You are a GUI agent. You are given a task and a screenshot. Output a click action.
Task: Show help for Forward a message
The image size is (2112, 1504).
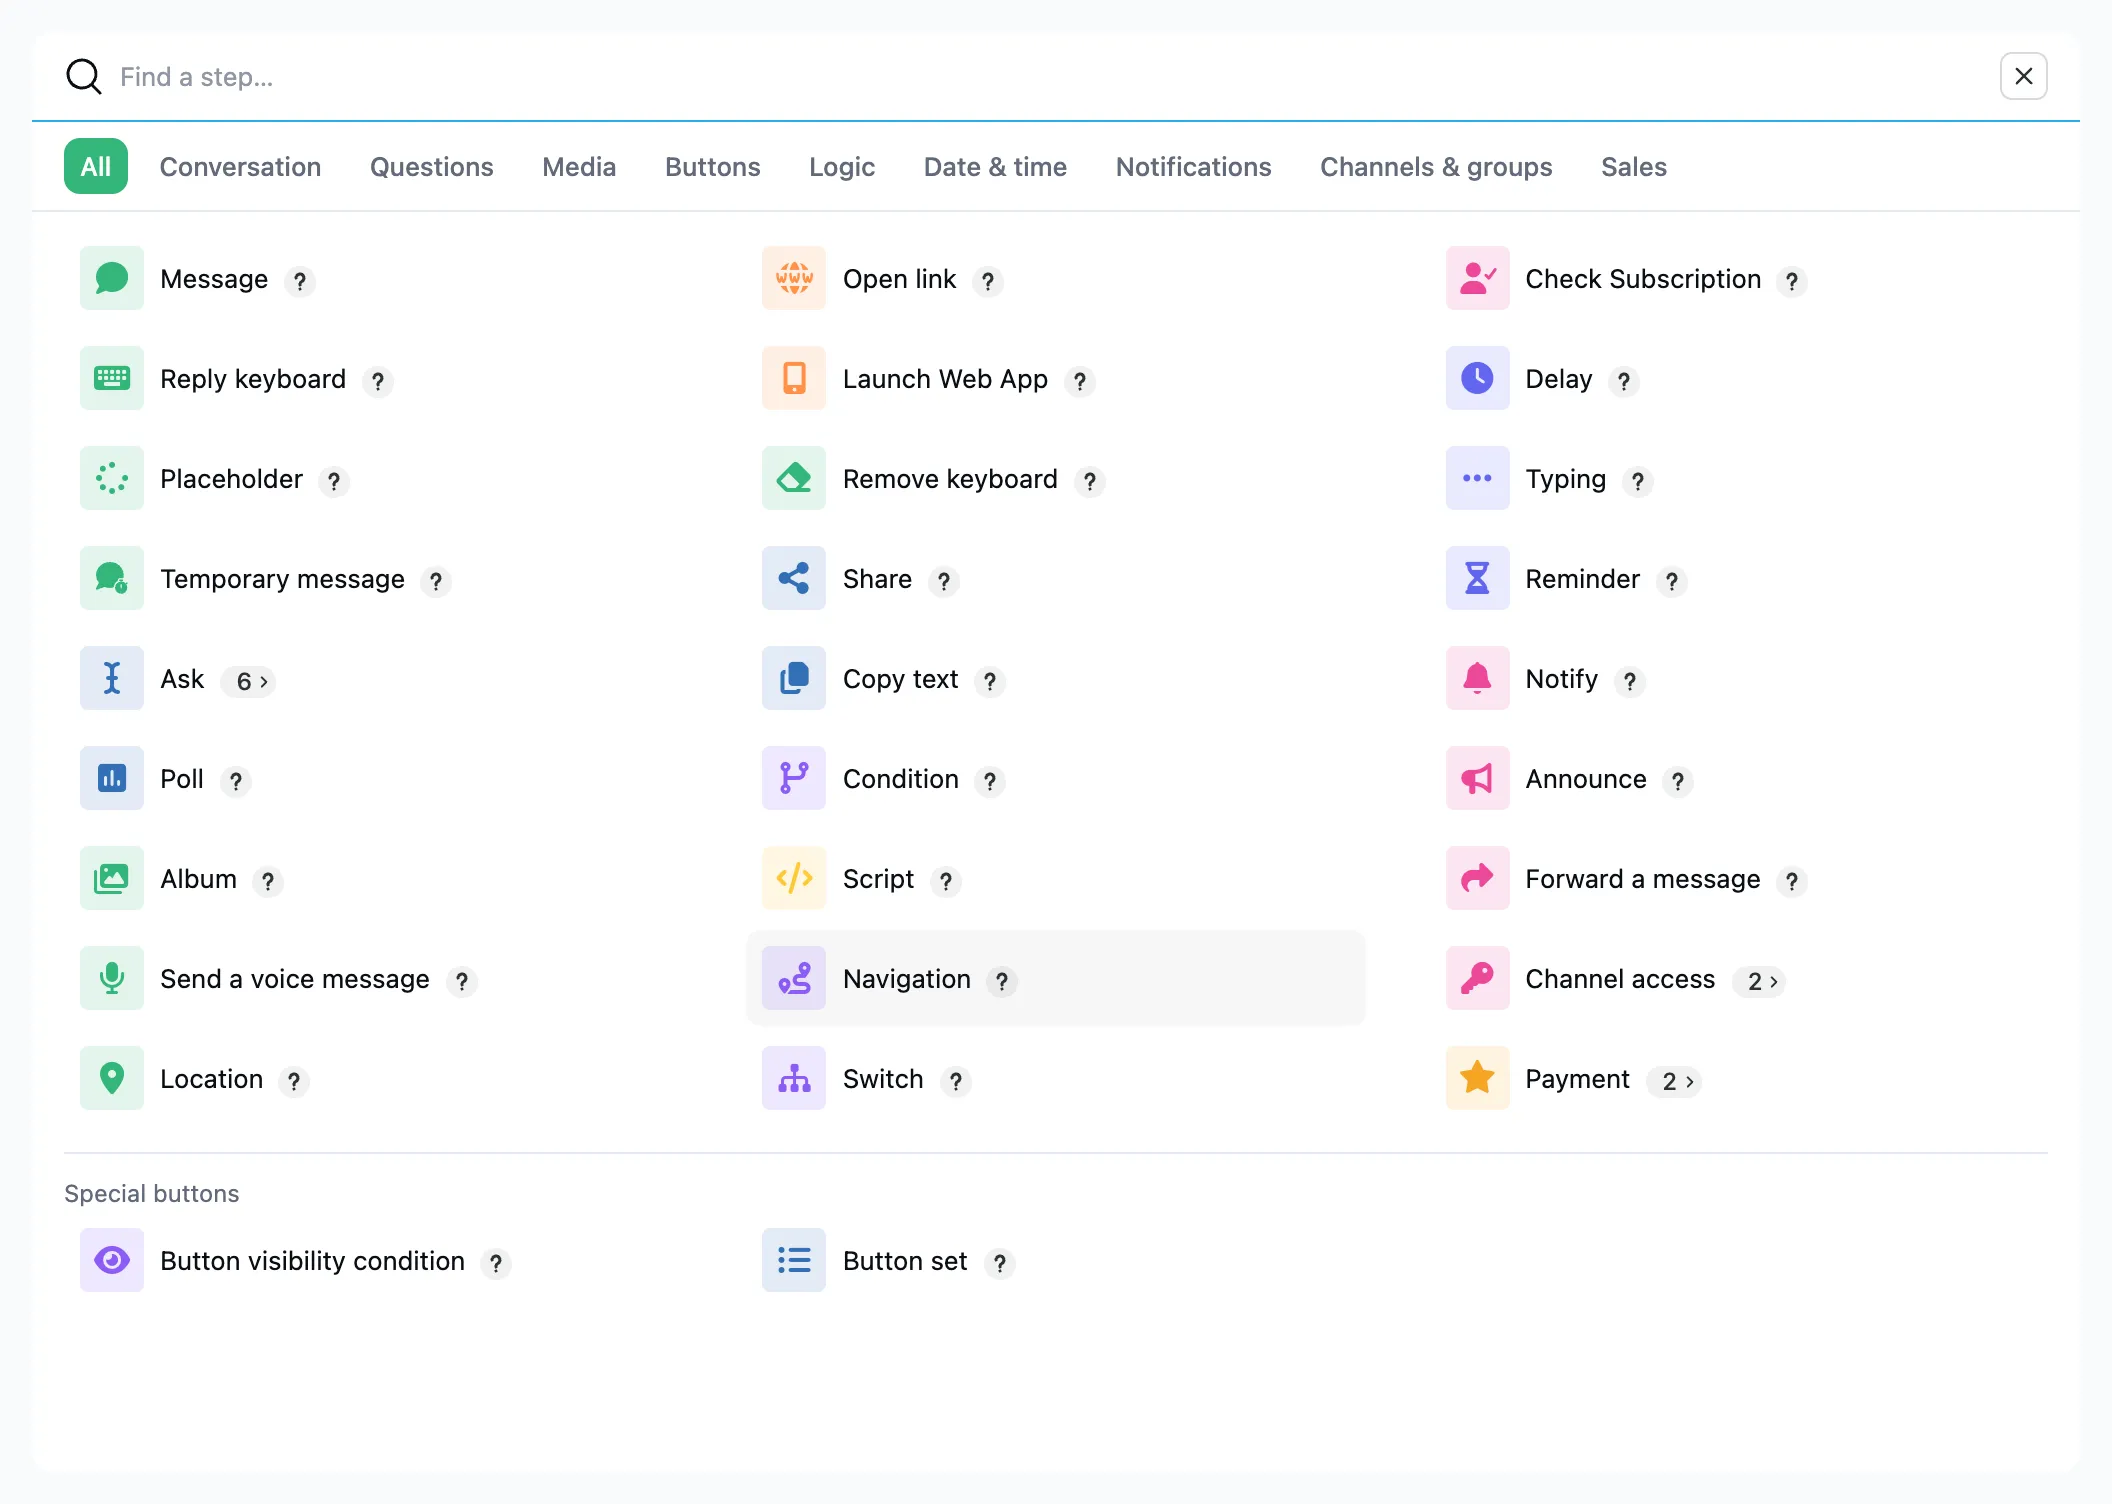click(1792, 881)
